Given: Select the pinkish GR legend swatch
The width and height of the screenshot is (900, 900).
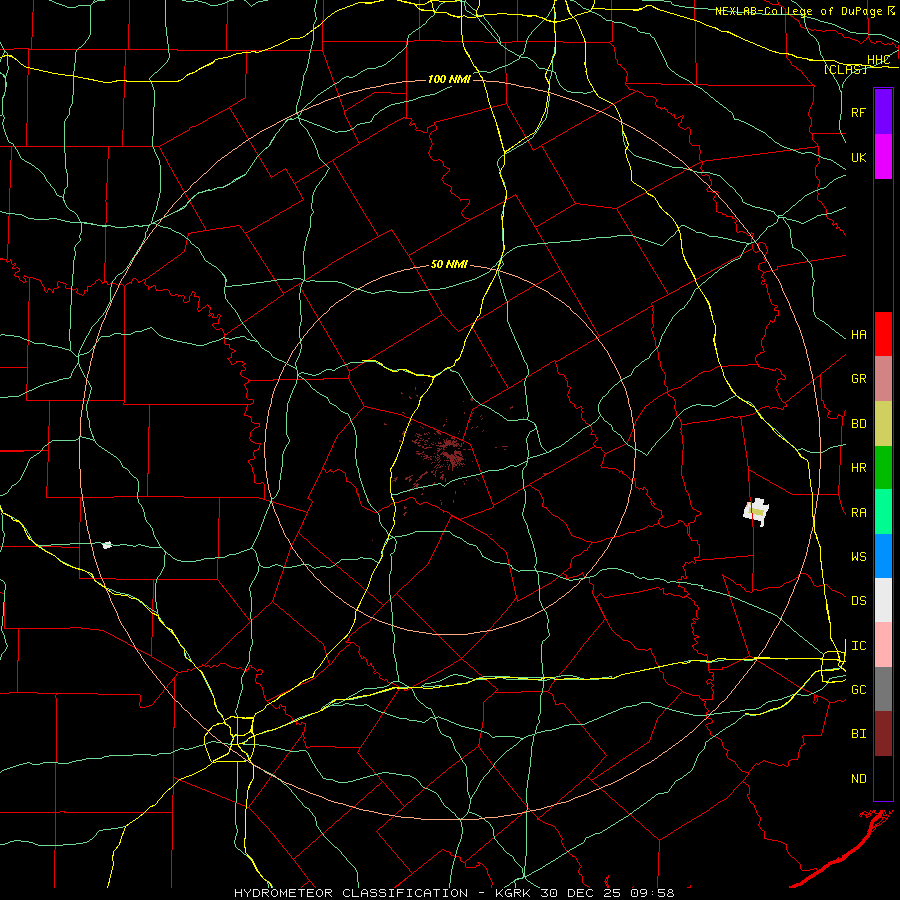Looking at the screenshot, I should tap(883, 379).
